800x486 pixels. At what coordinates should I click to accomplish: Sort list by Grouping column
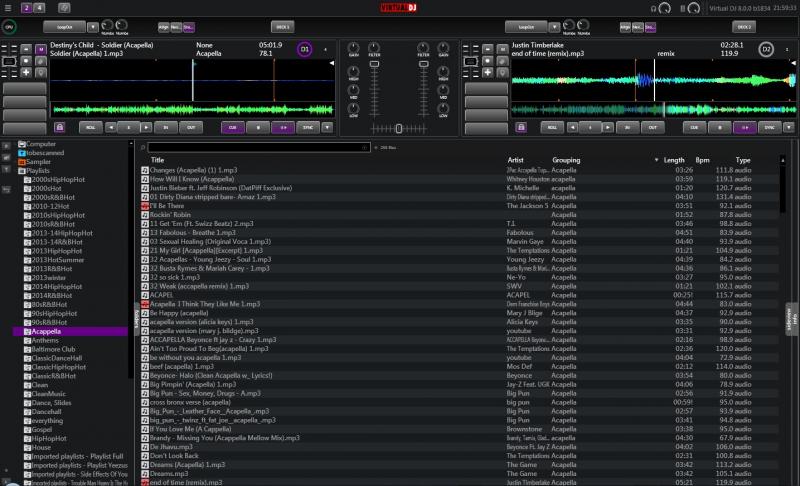point(566,160)
